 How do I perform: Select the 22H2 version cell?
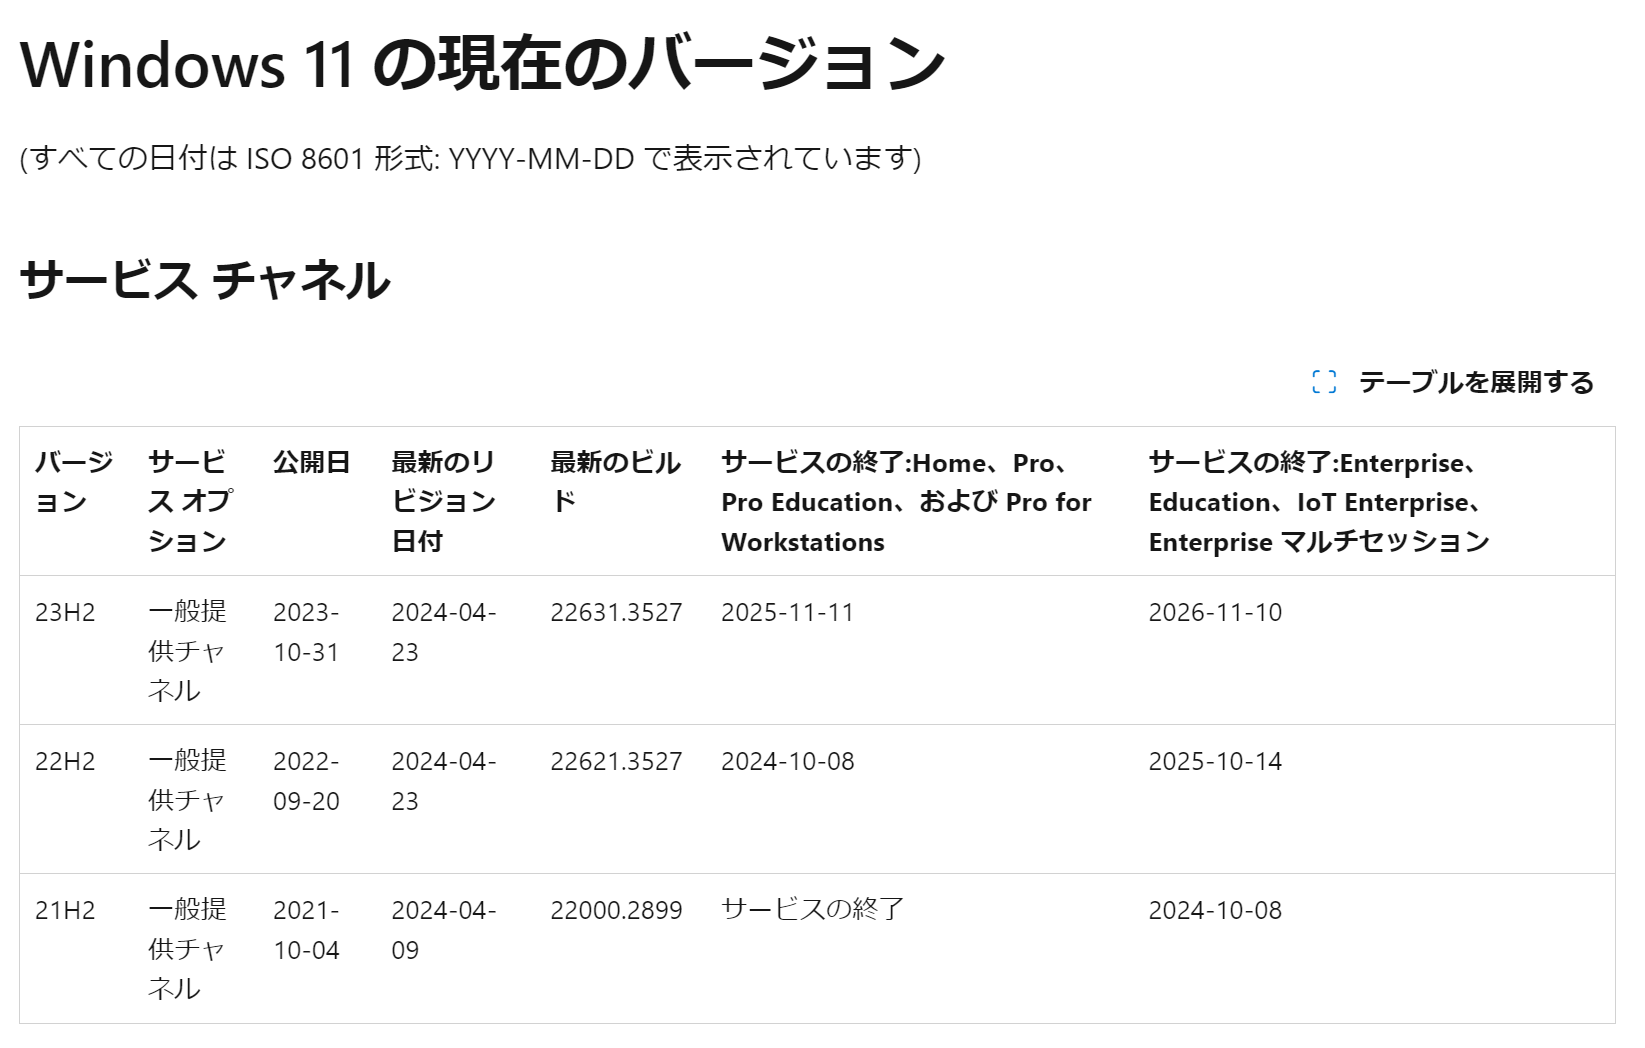tap(65, 761)
